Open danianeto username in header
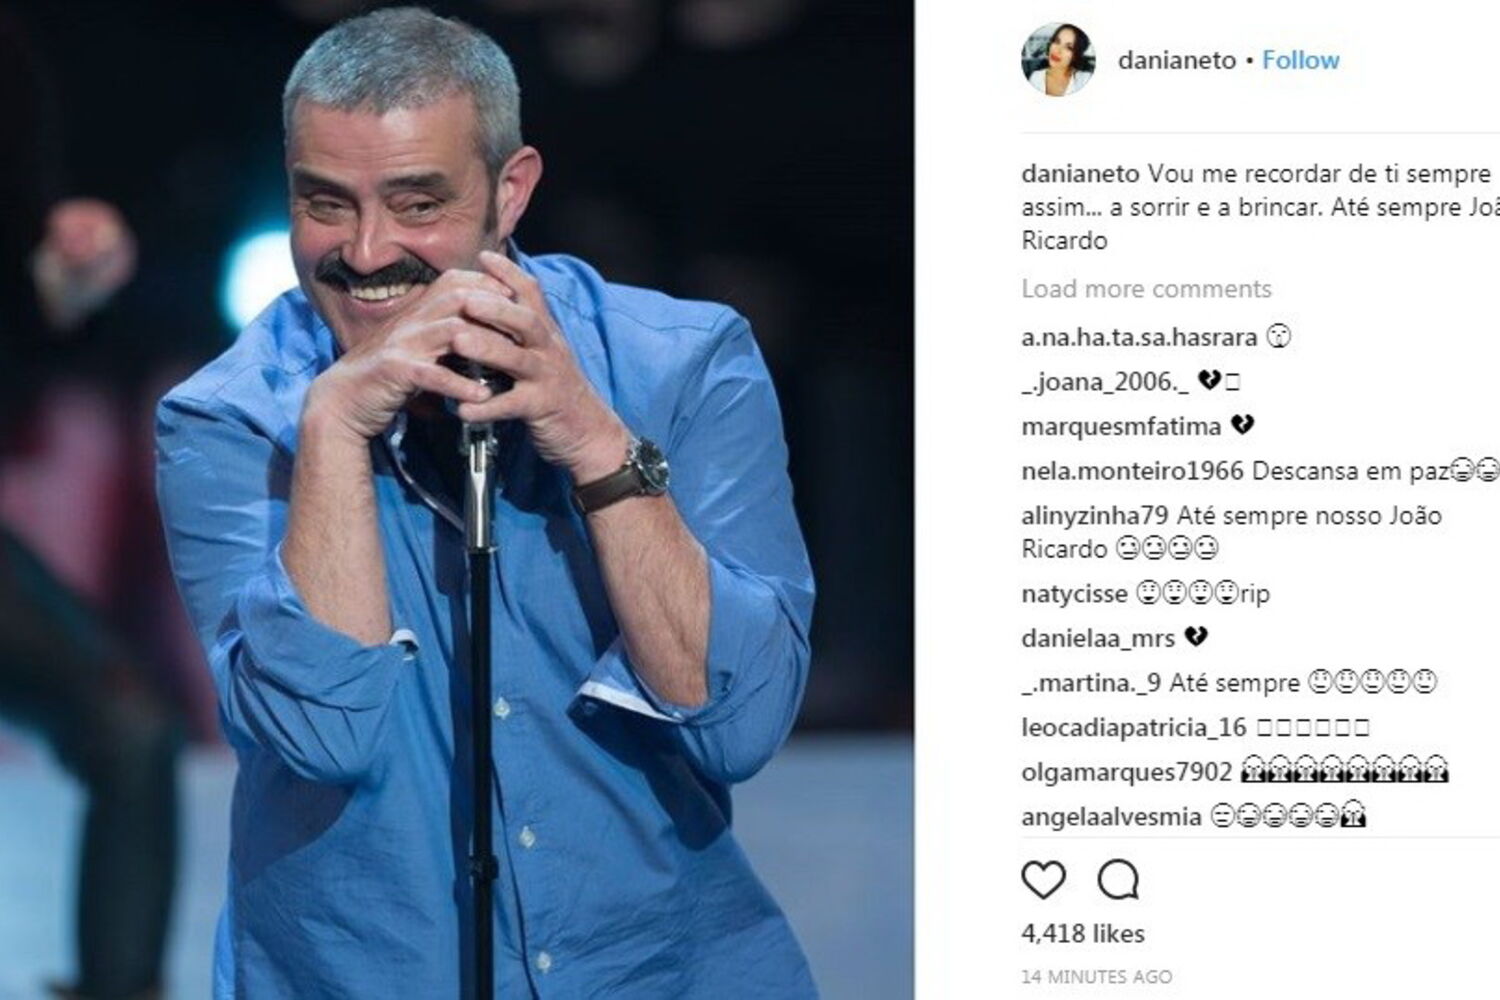The image size is (1500, 1000). pos(1177,60)
